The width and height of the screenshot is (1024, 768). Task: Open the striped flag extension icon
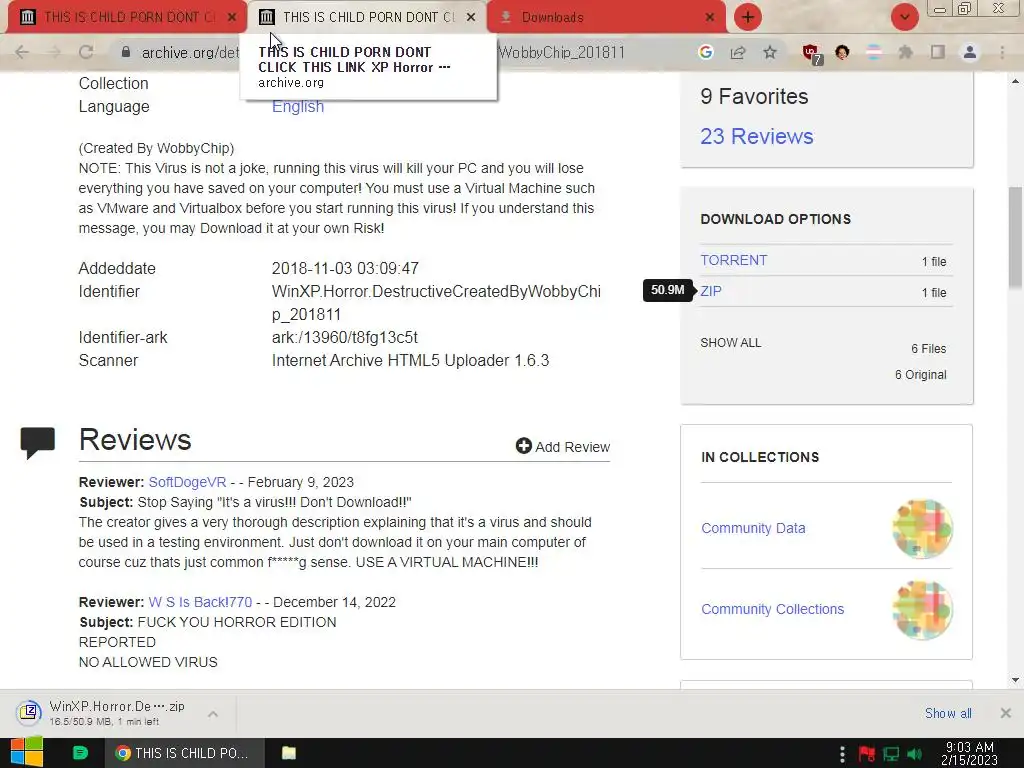[x=874, y=52]
